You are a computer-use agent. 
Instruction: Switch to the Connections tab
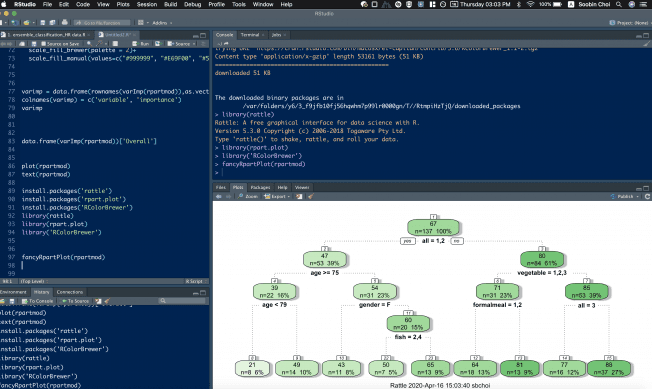point(70,292)
